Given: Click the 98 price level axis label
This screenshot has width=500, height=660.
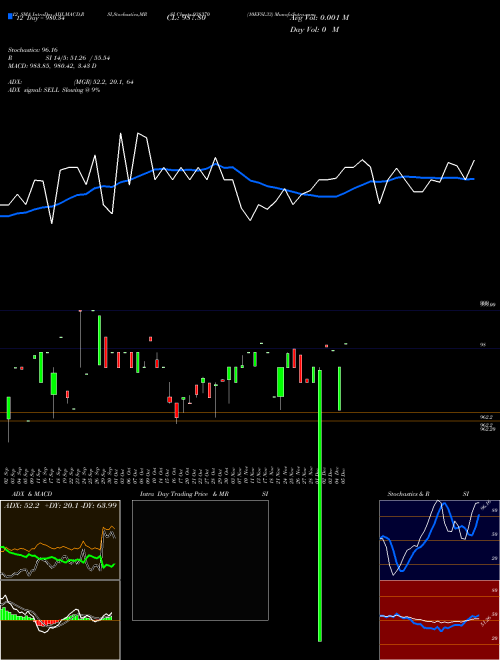Looking at the screenshot, I should 483,345.
